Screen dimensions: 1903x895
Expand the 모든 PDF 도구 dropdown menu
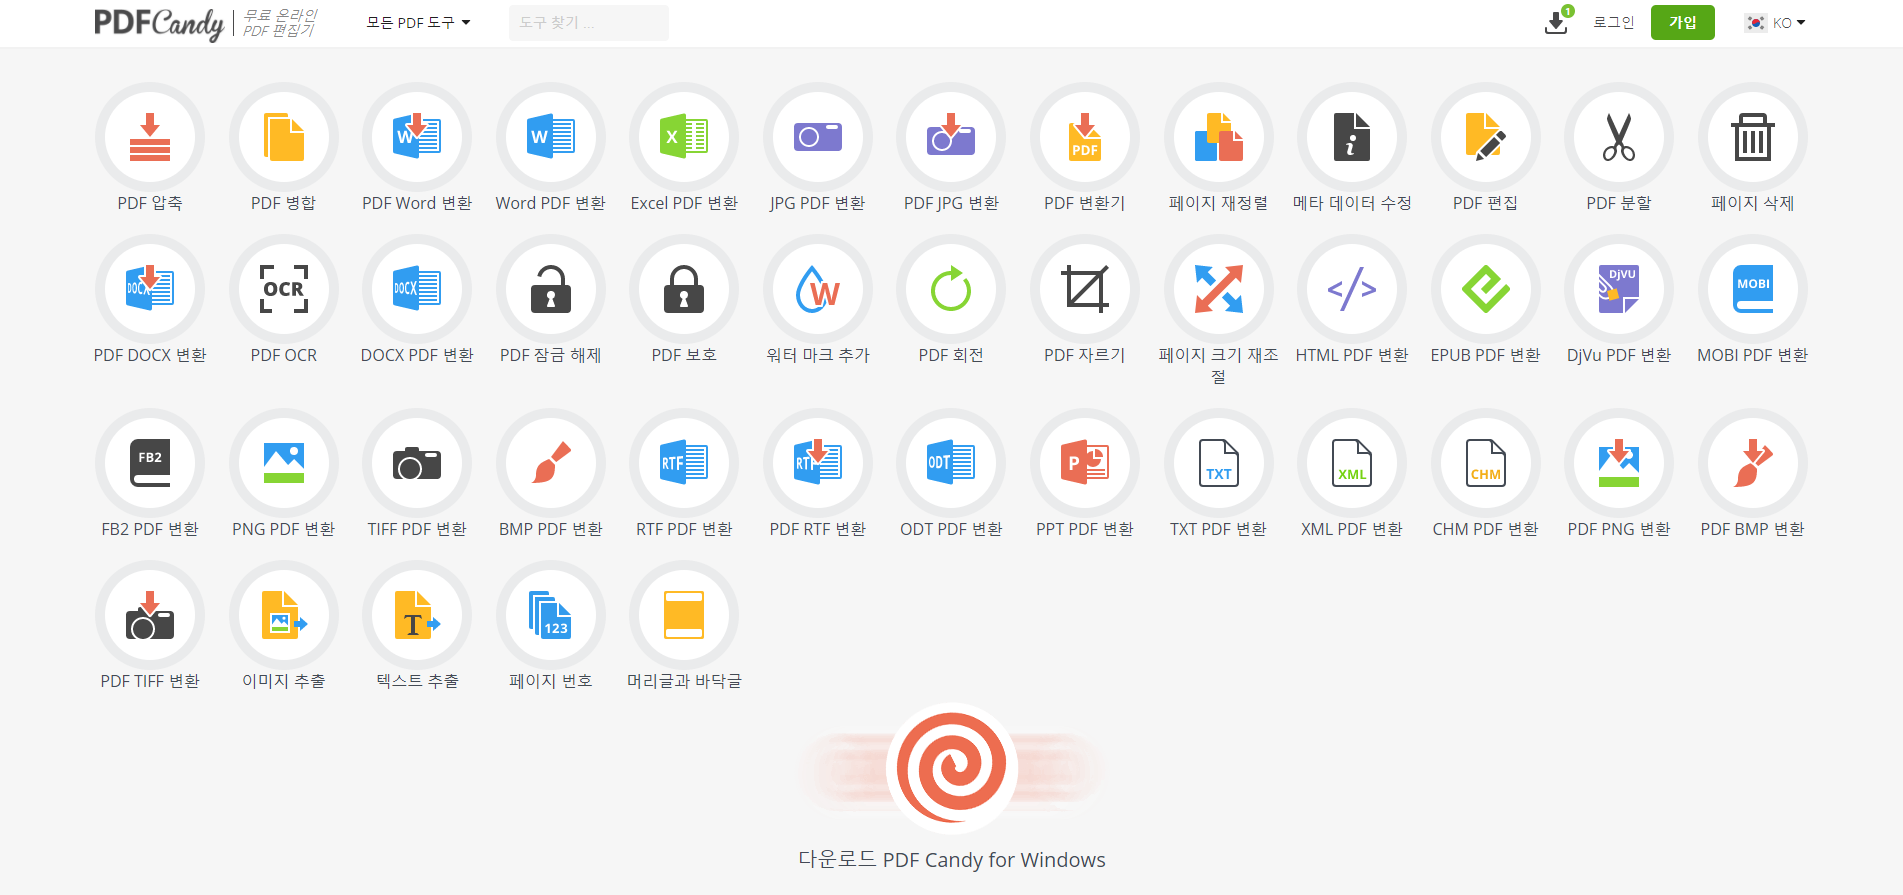point(418,22)
